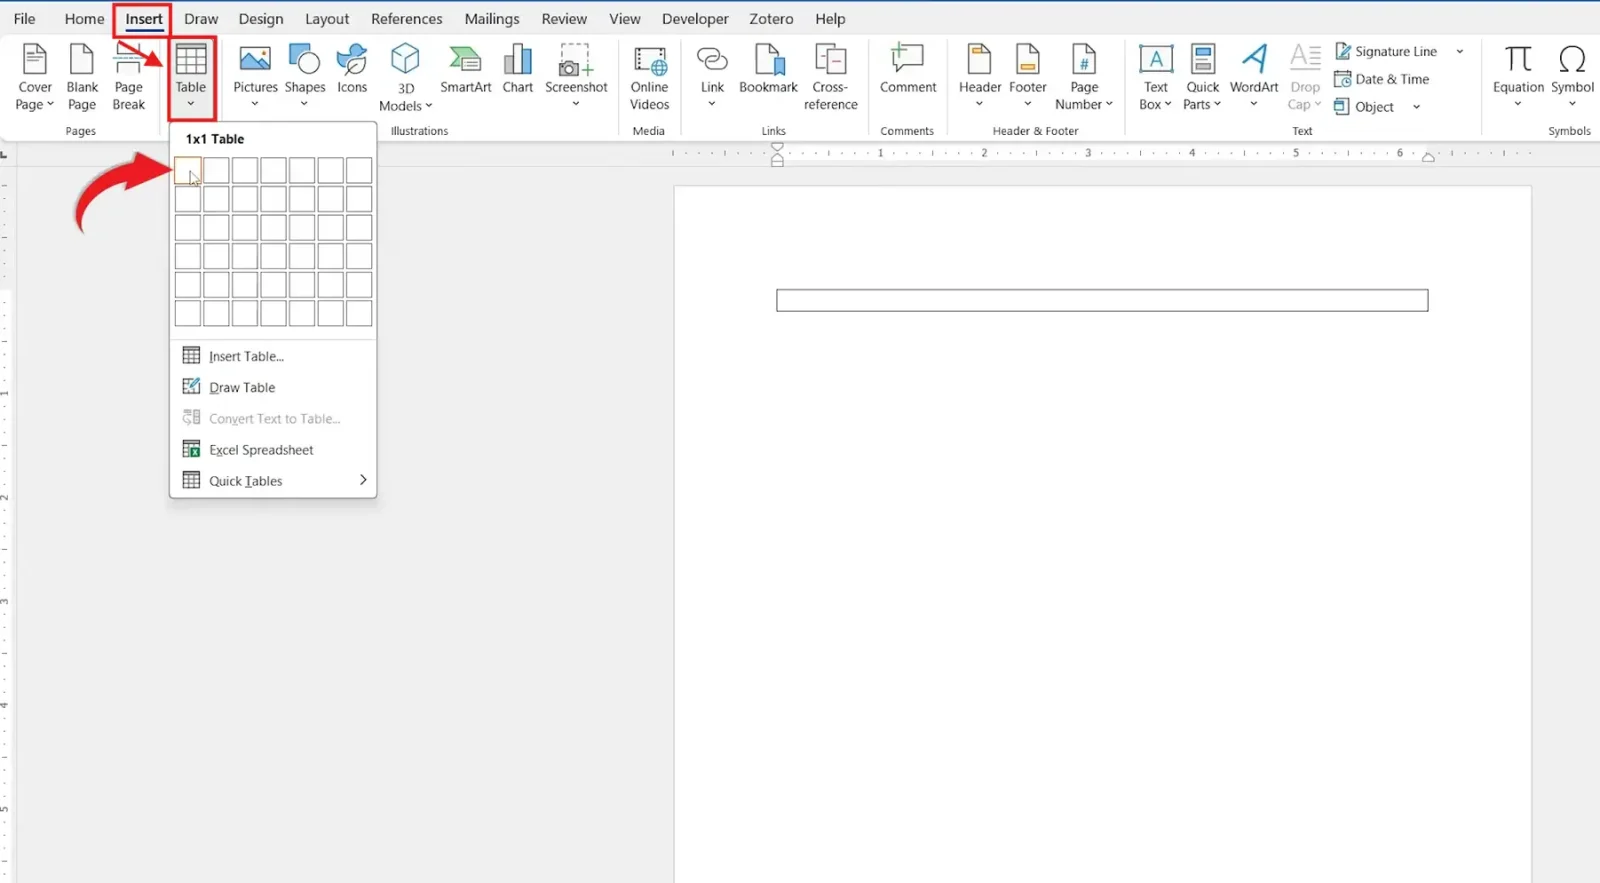Switch to the Layout tab
1600x883 pixels.
pos(327,19)
